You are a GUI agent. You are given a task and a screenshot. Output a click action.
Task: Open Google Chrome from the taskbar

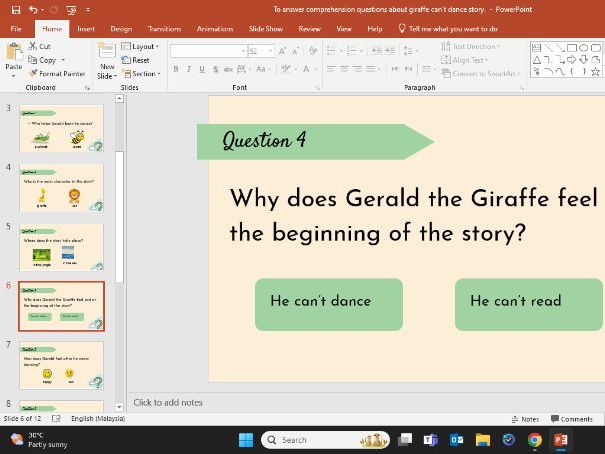point(535,439)
